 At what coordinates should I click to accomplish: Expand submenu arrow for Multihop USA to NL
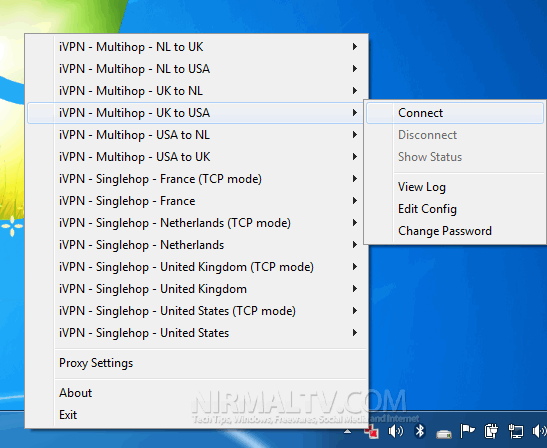355,134
